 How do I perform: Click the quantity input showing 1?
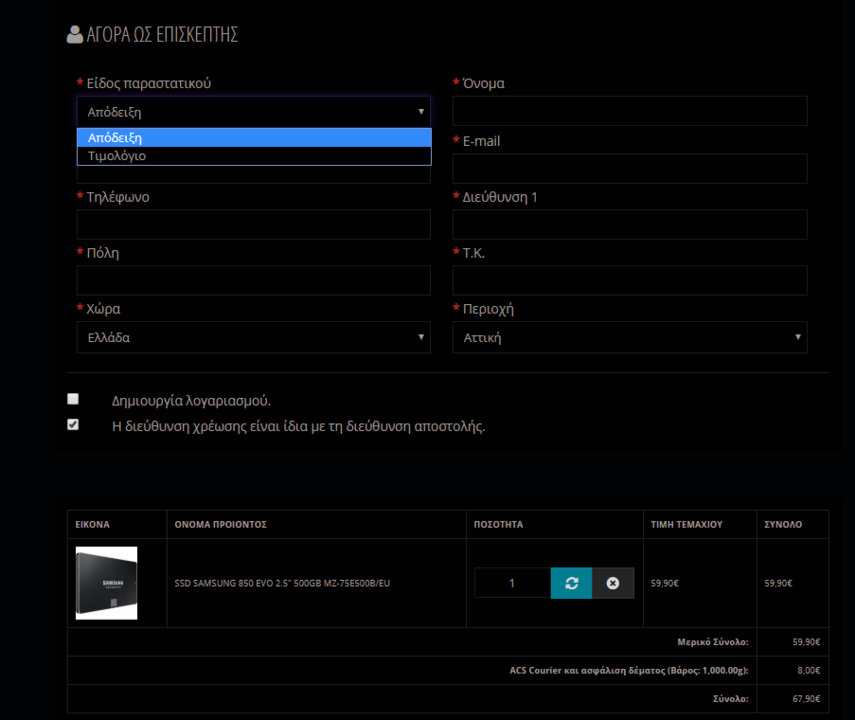(x=512, y=583)
